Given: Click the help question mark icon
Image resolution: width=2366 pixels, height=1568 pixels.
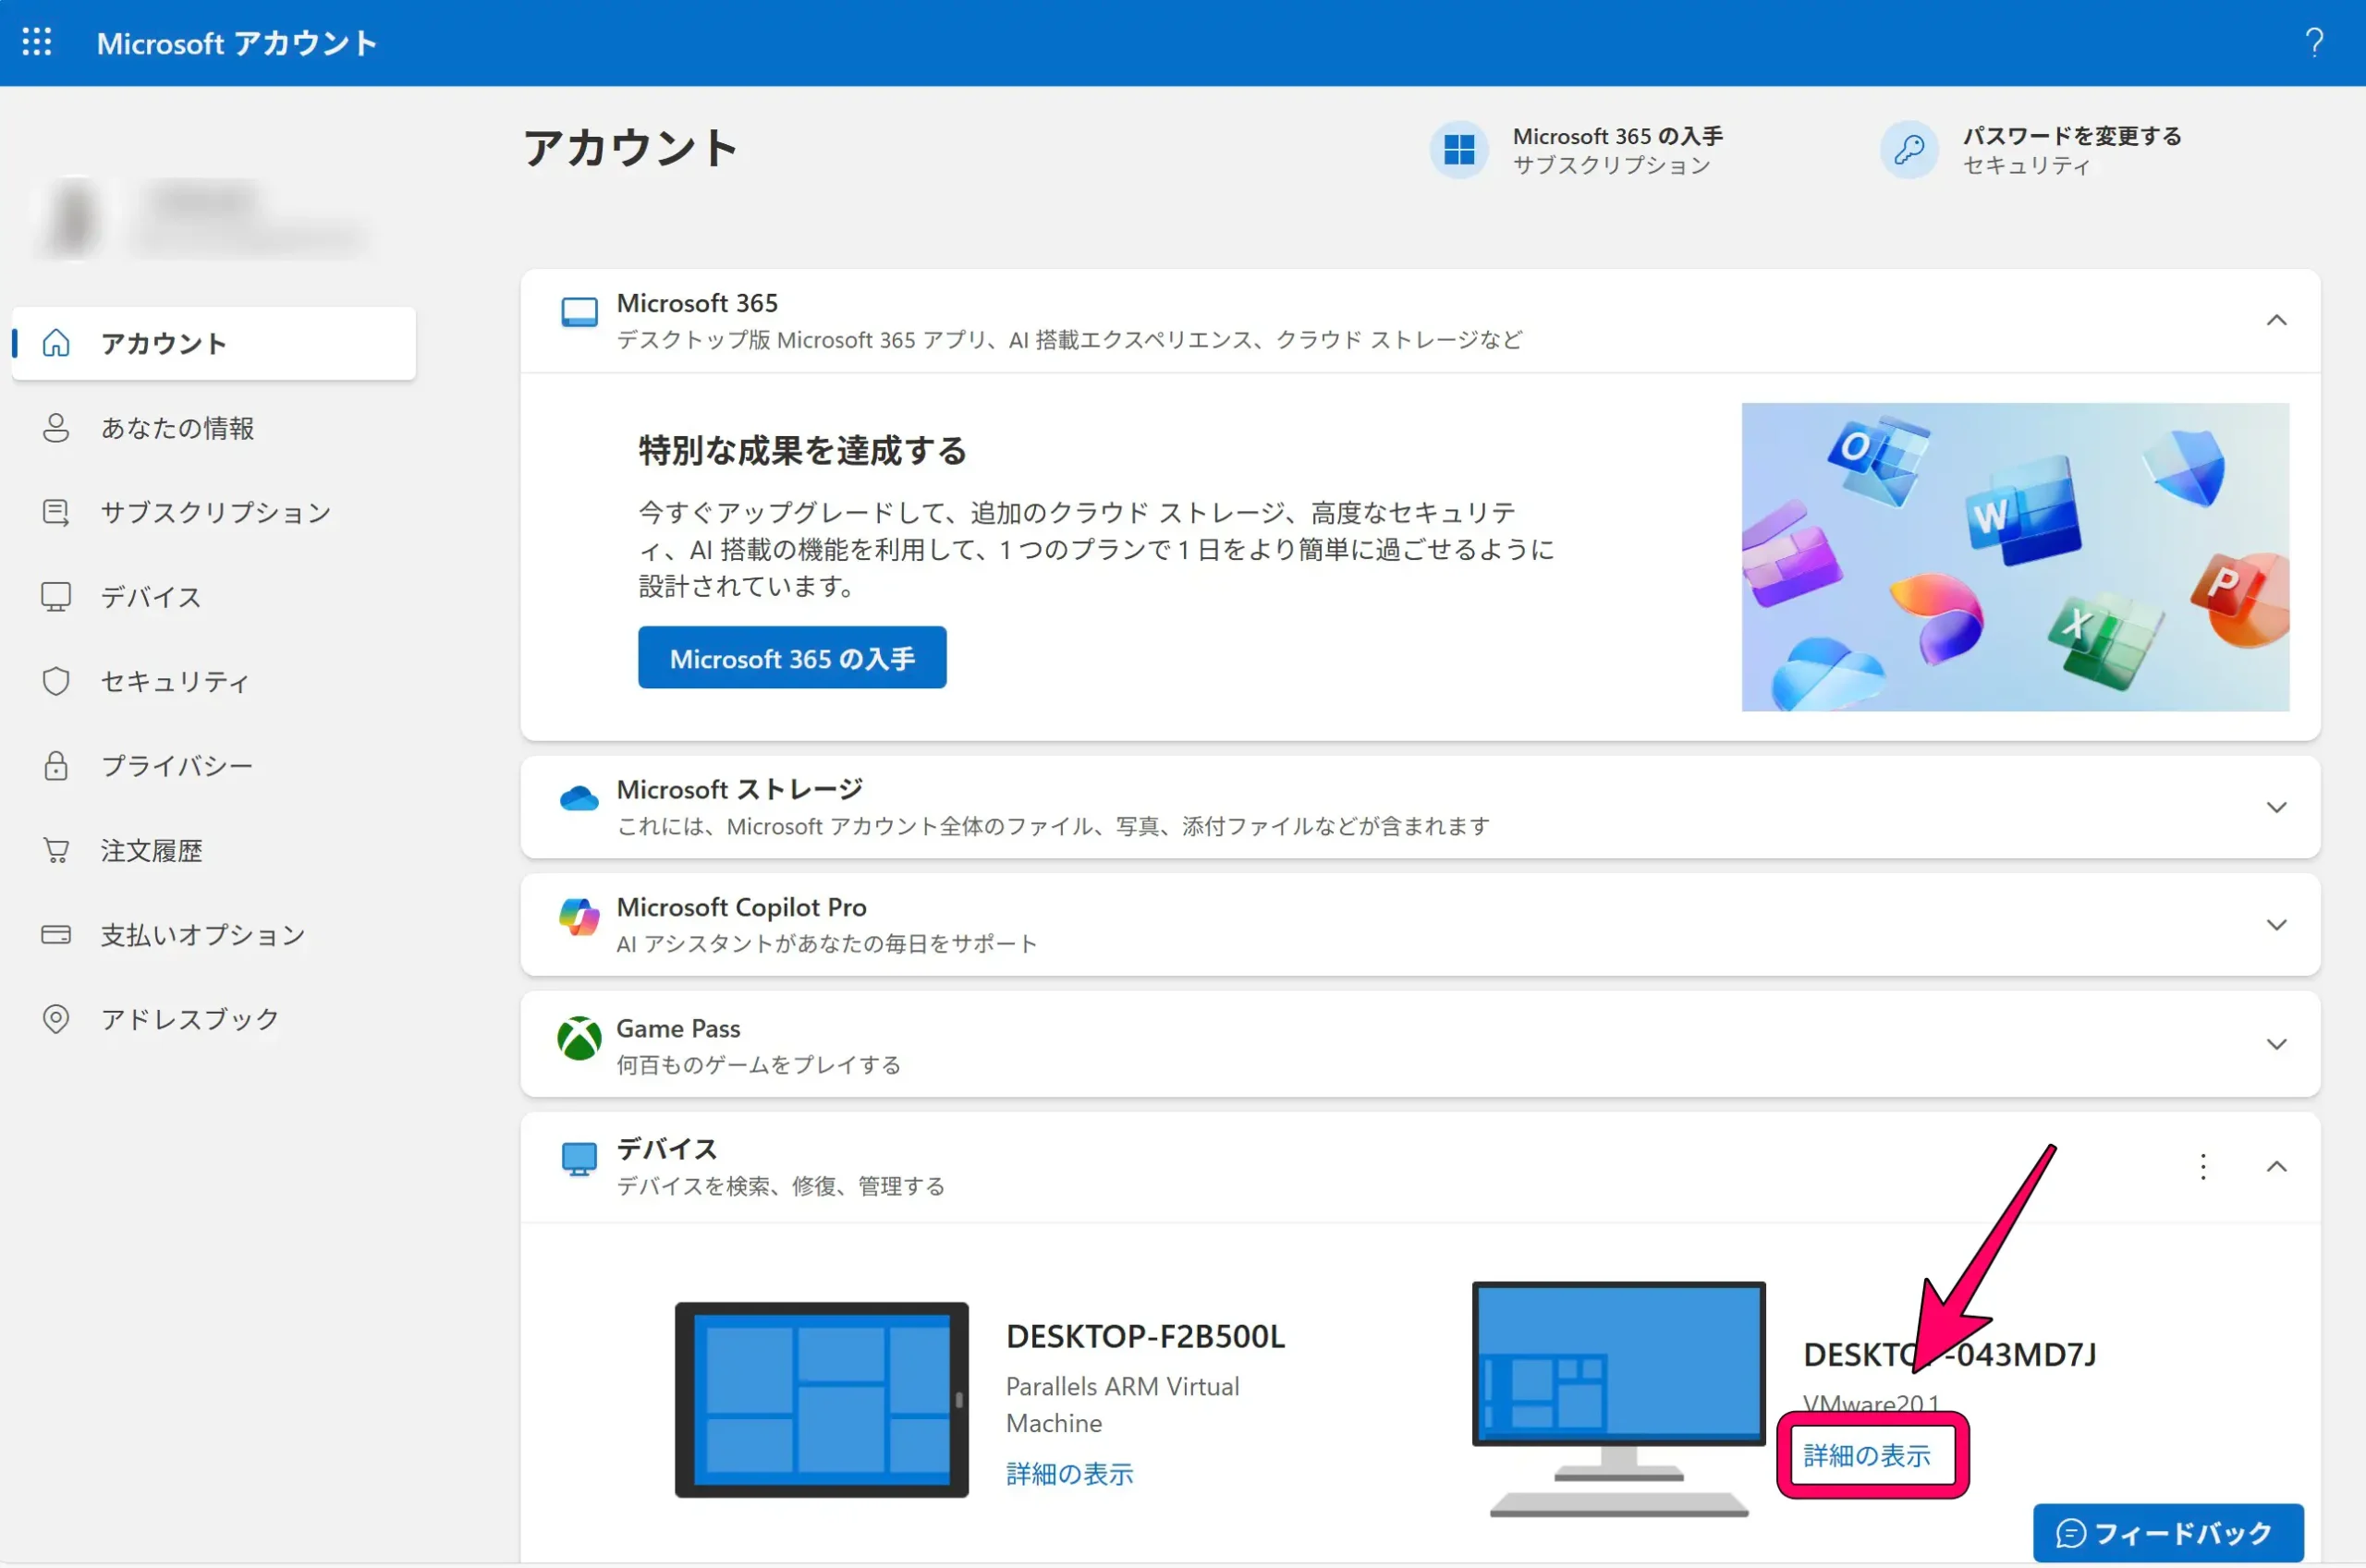Looking at the screenshot, I should [x=2315, y=42].
